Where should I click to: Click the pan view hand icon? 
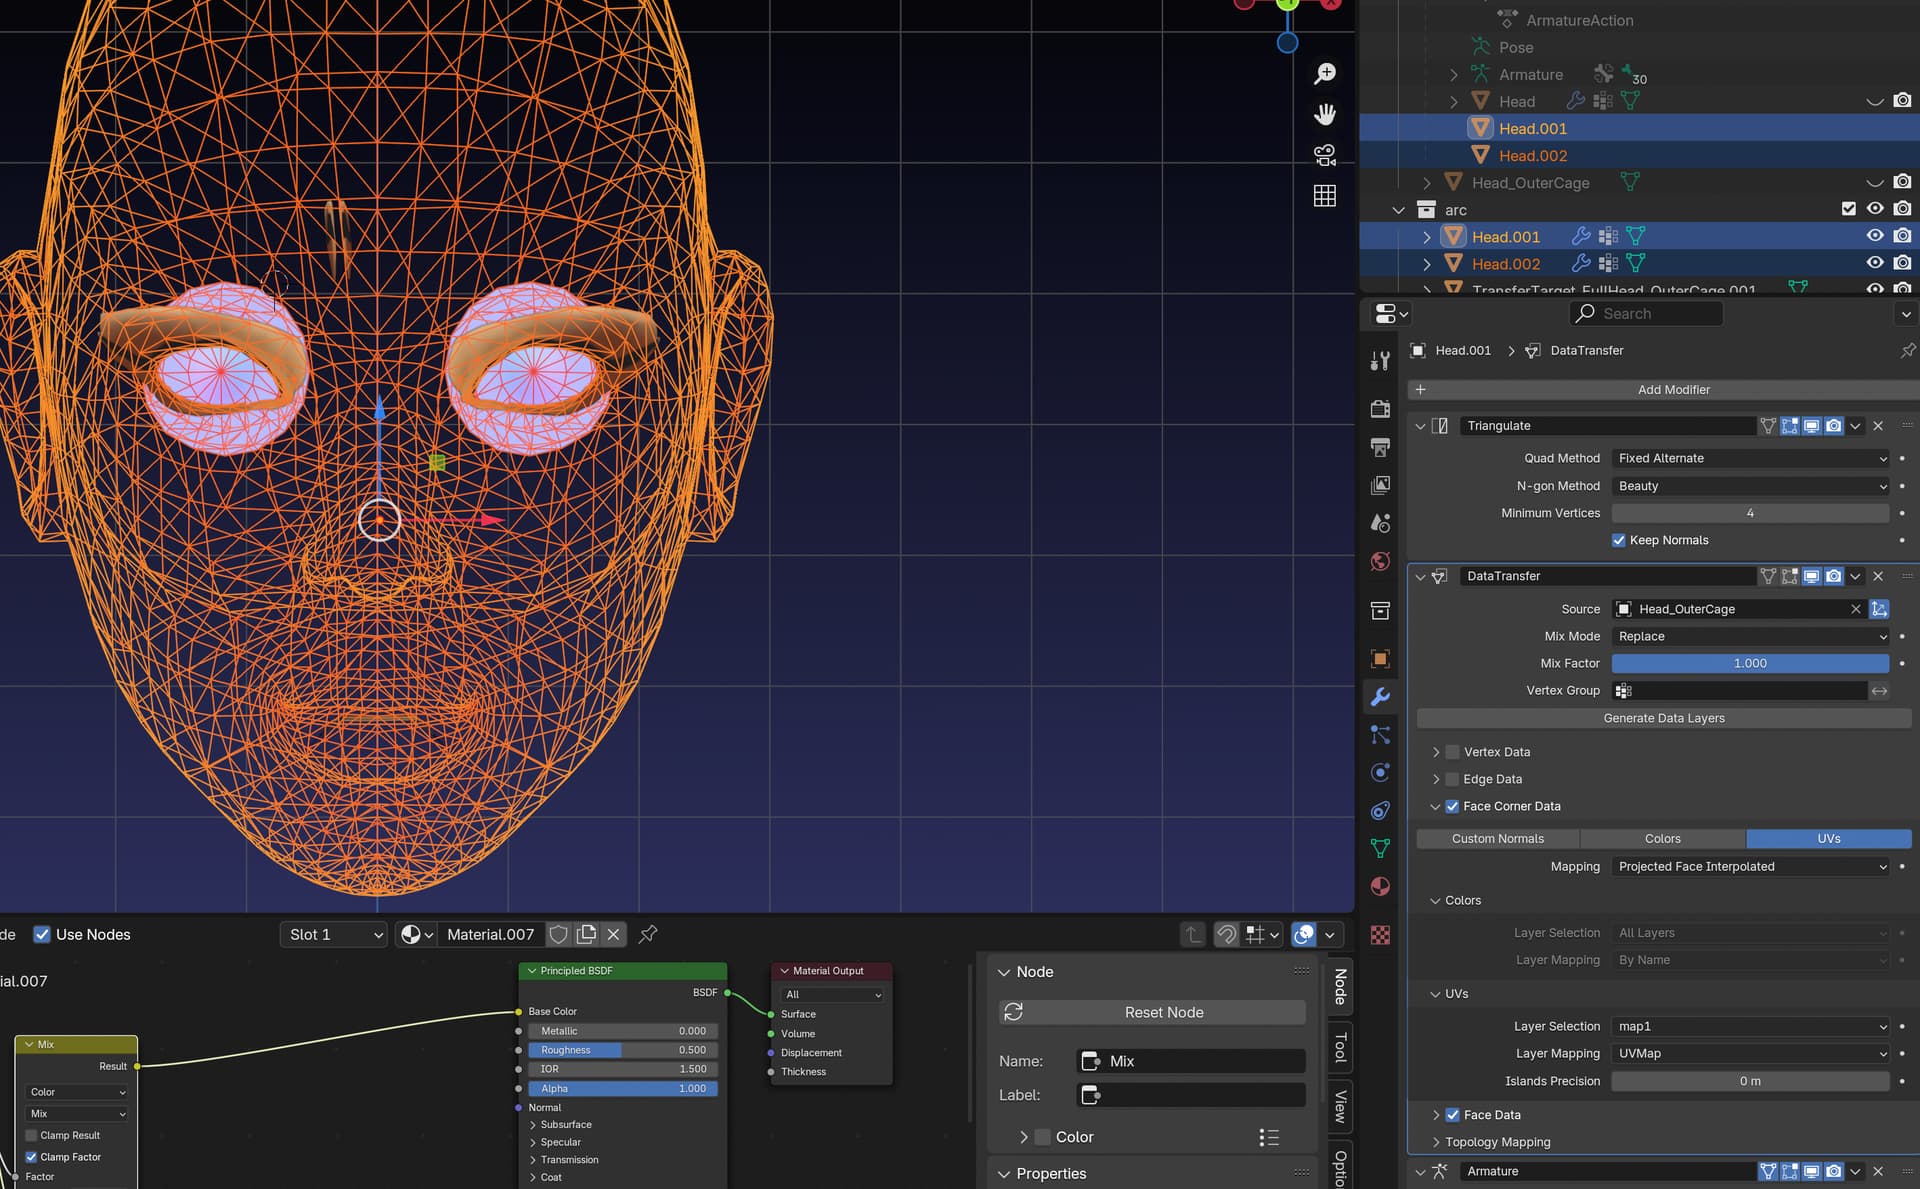[x=1325, y=115]
